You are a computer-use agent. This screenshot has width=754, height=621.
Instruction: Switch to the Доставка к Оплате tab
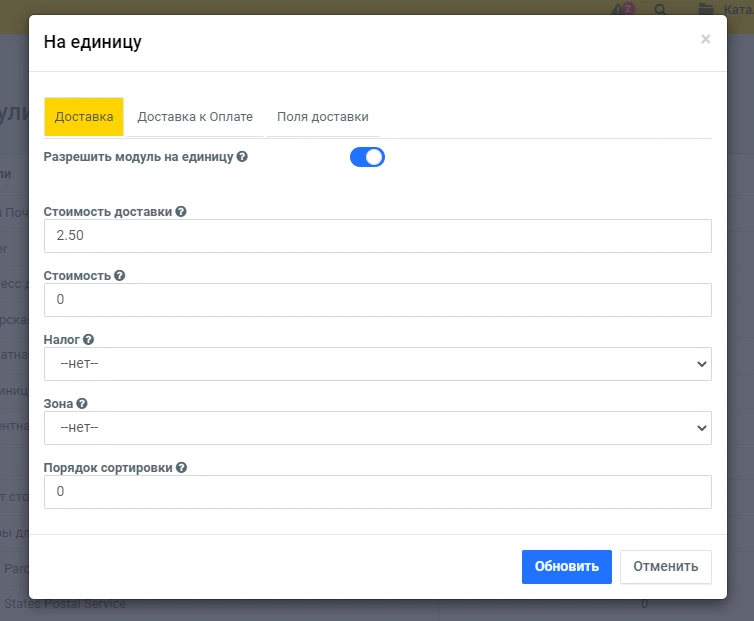coord(195,117)
